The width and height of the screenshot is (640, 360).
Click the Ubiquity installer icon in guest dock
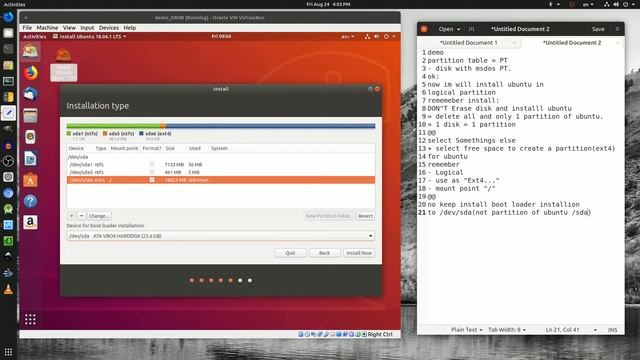pyautogui.click(x=31, y=51)
